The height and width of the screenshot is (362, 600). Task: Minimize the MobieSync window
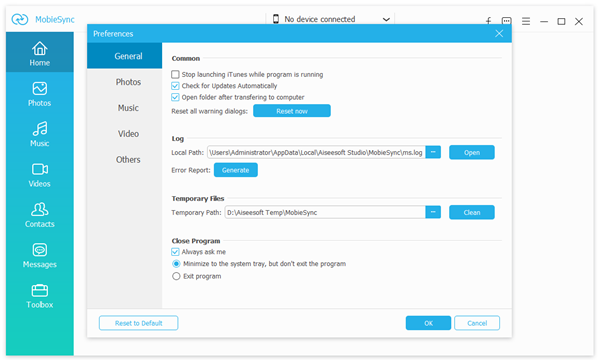(544, 22)
